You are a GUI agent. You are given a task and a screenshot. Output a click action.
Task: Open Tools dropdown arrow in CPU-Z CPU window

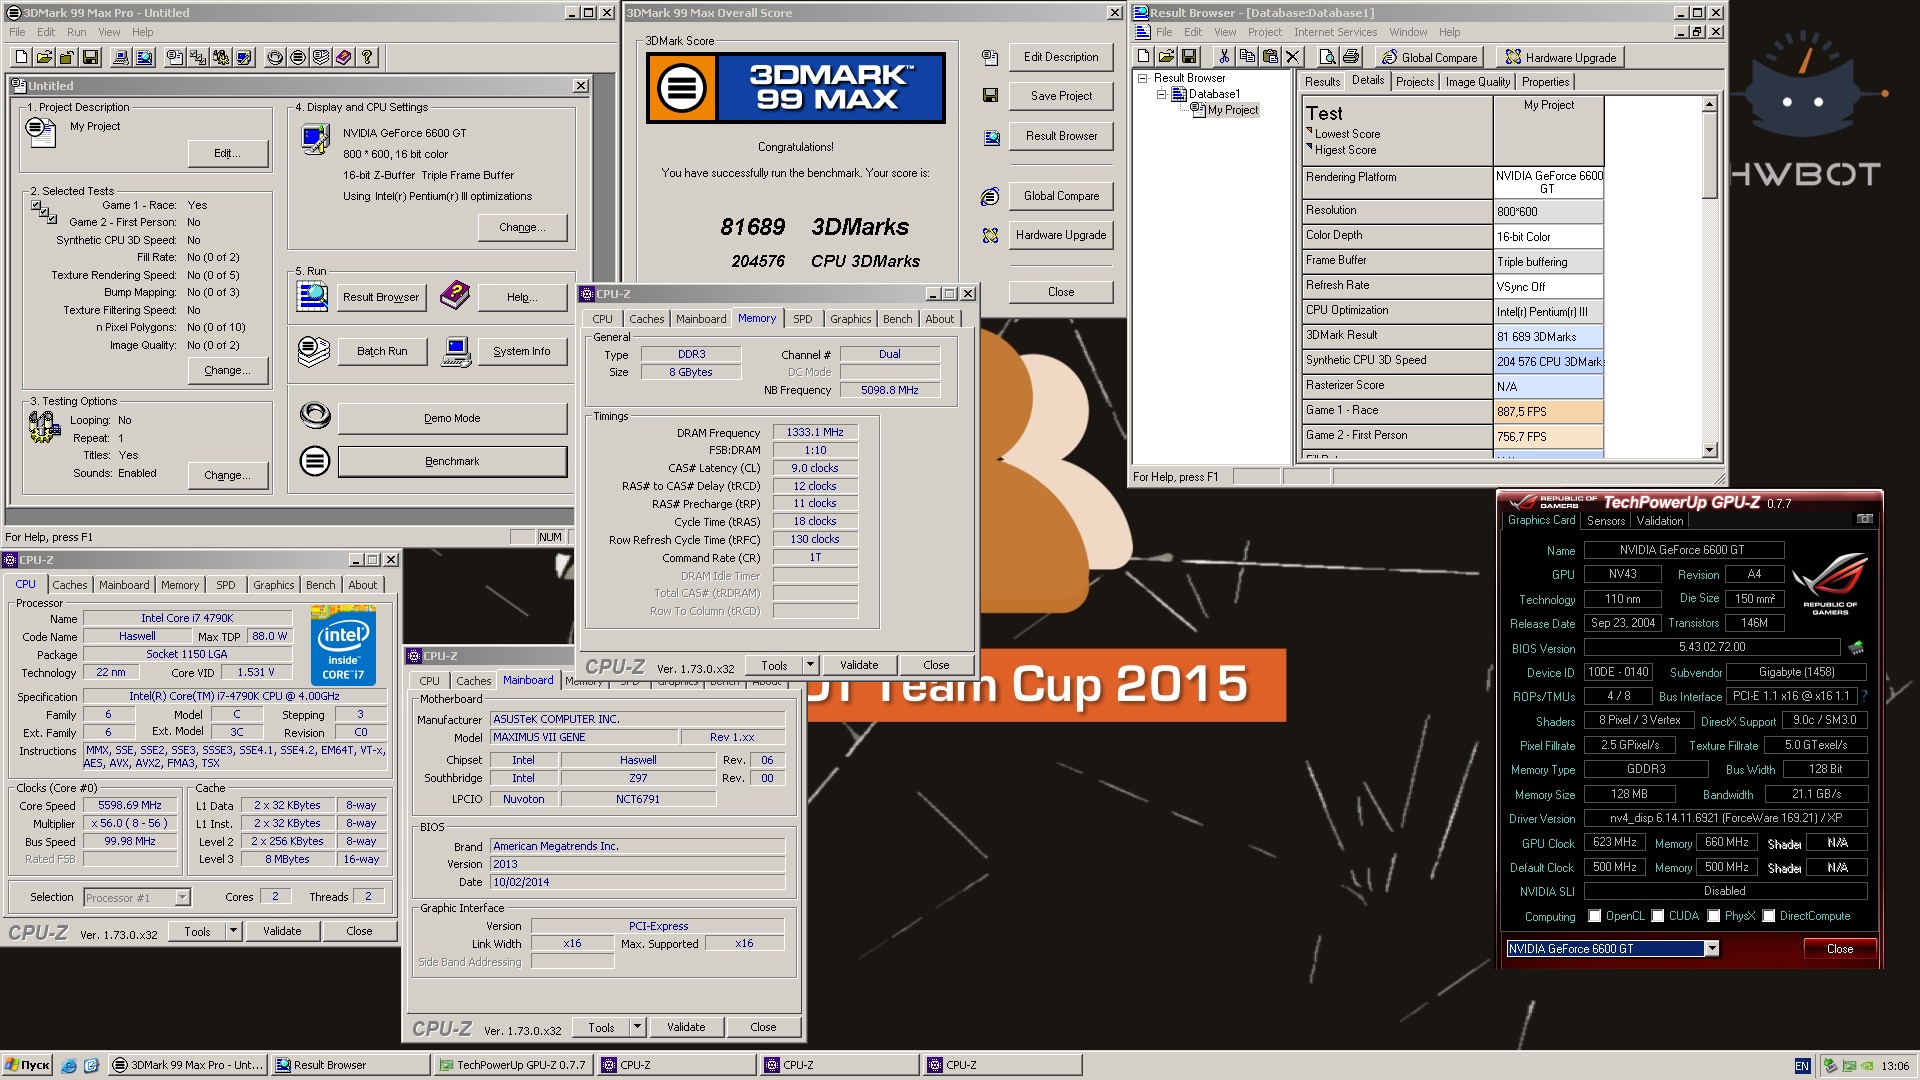coord(233,931)
